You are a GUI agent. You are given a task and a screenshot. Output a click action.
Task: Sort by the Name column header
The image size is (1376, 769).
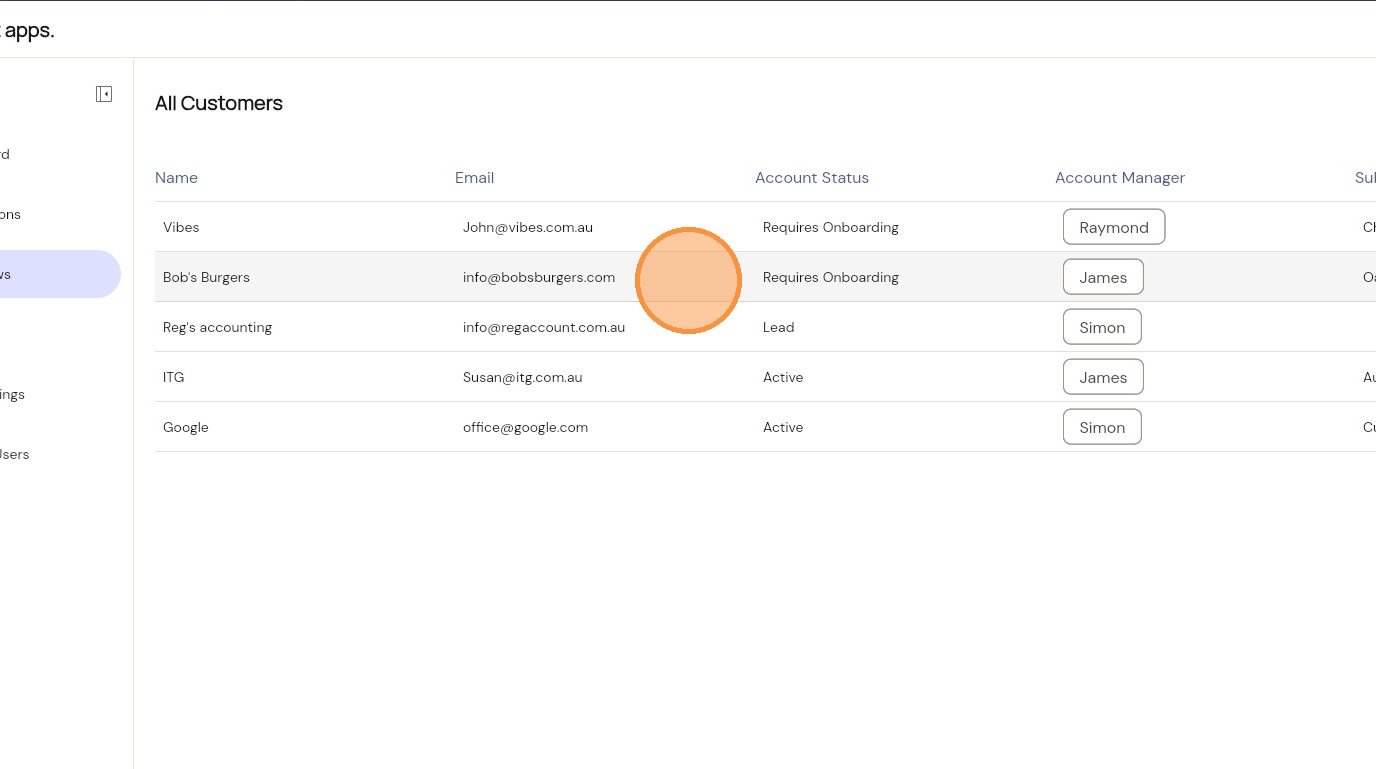(176, 178)
